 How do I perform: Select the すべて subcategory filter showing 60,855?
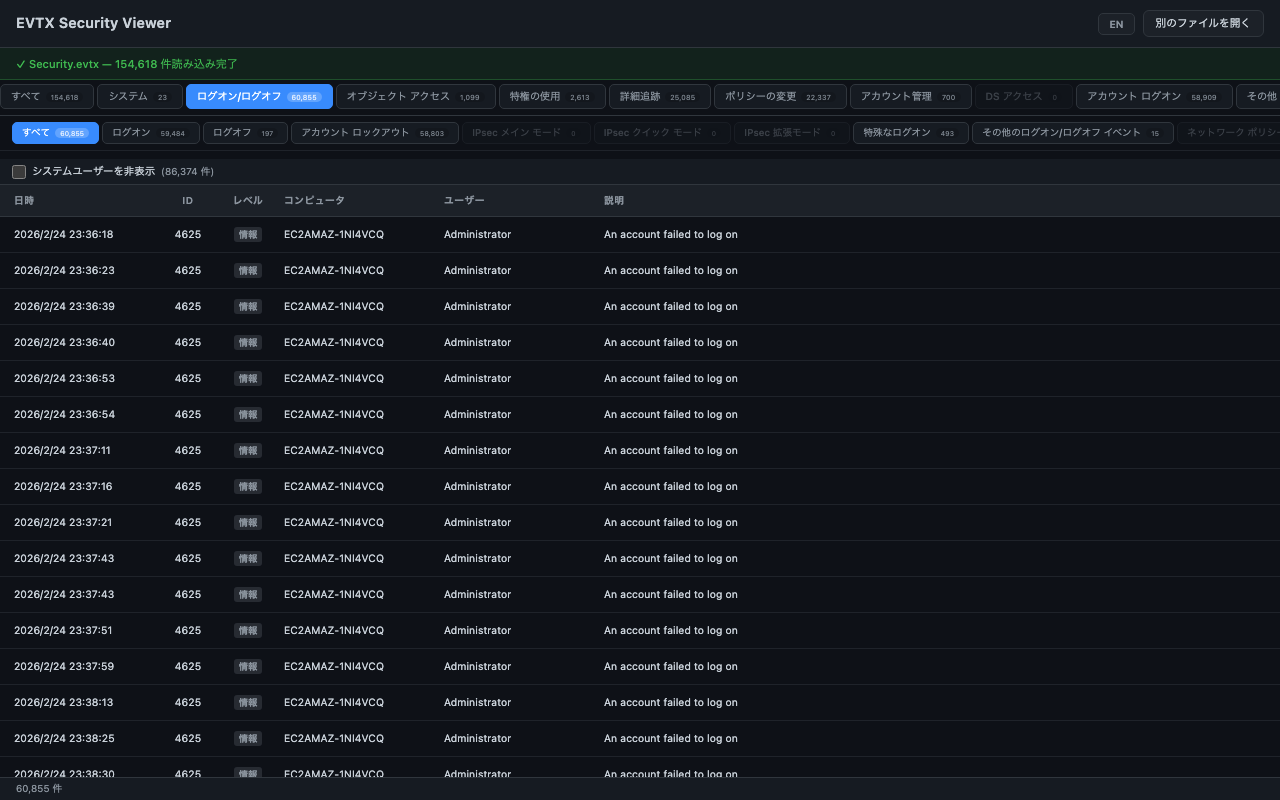[x=55, y=133]
